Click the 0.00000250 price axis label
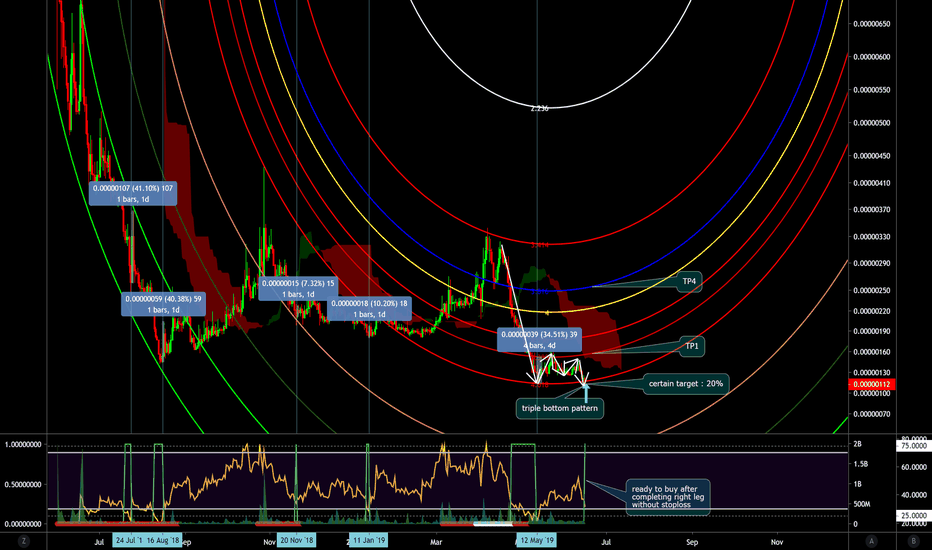Viewport: 932px width, 550px height. [871, 290]
